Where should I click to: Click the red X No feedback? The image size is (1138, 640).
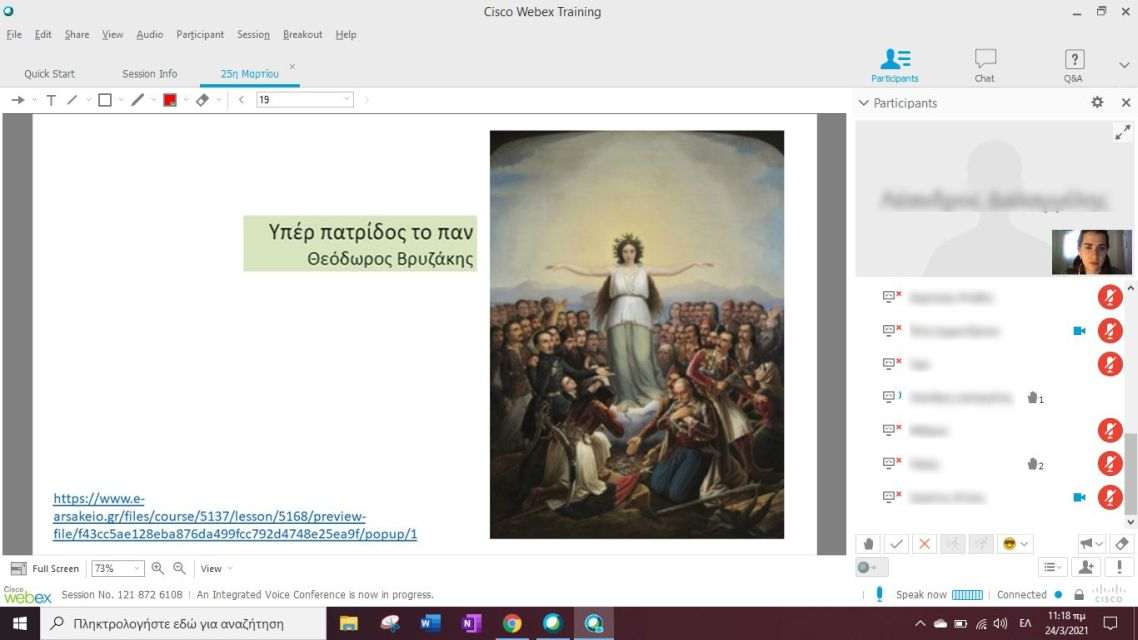pyautogui.click(x=924, y=544)
